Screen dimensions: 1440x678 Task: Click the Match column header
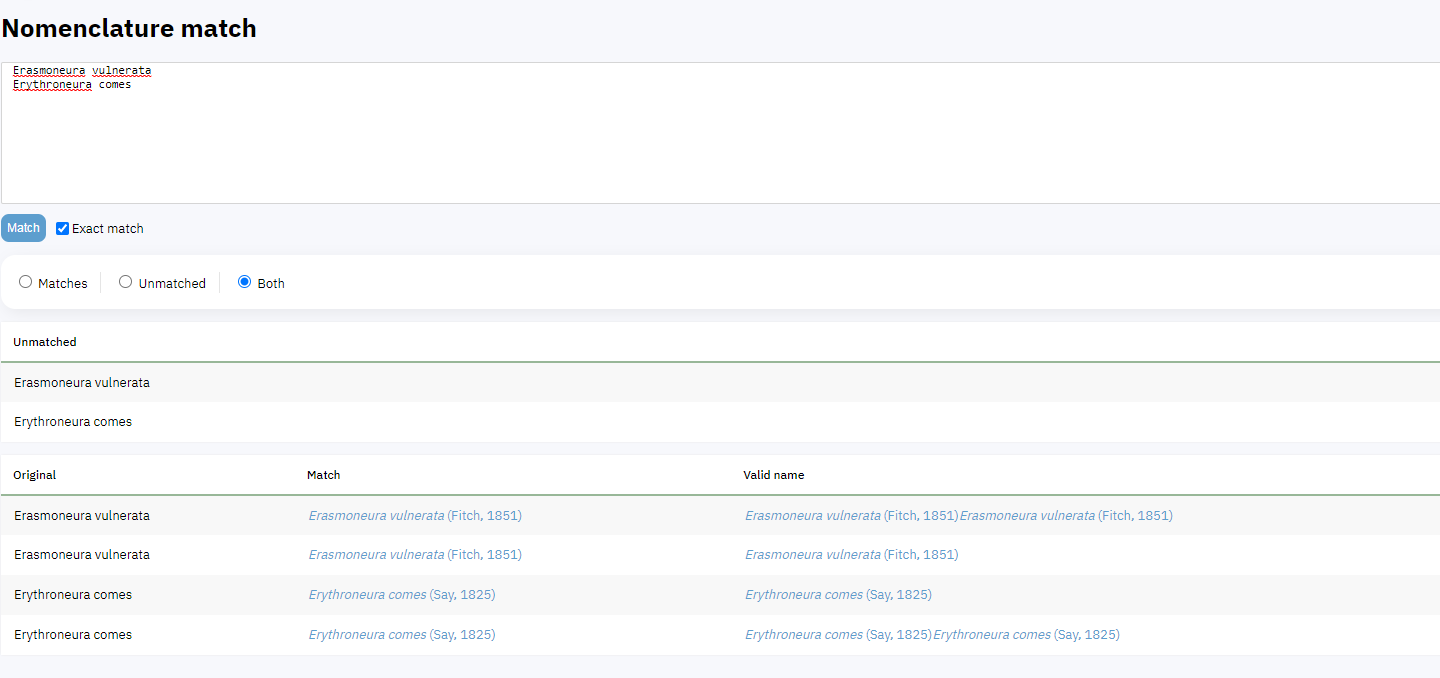[324, 475]
